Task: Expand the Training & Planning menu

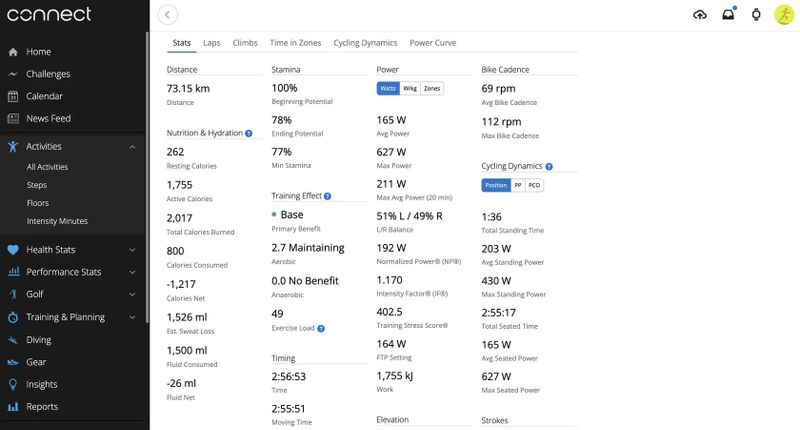Action: point(132,317)
